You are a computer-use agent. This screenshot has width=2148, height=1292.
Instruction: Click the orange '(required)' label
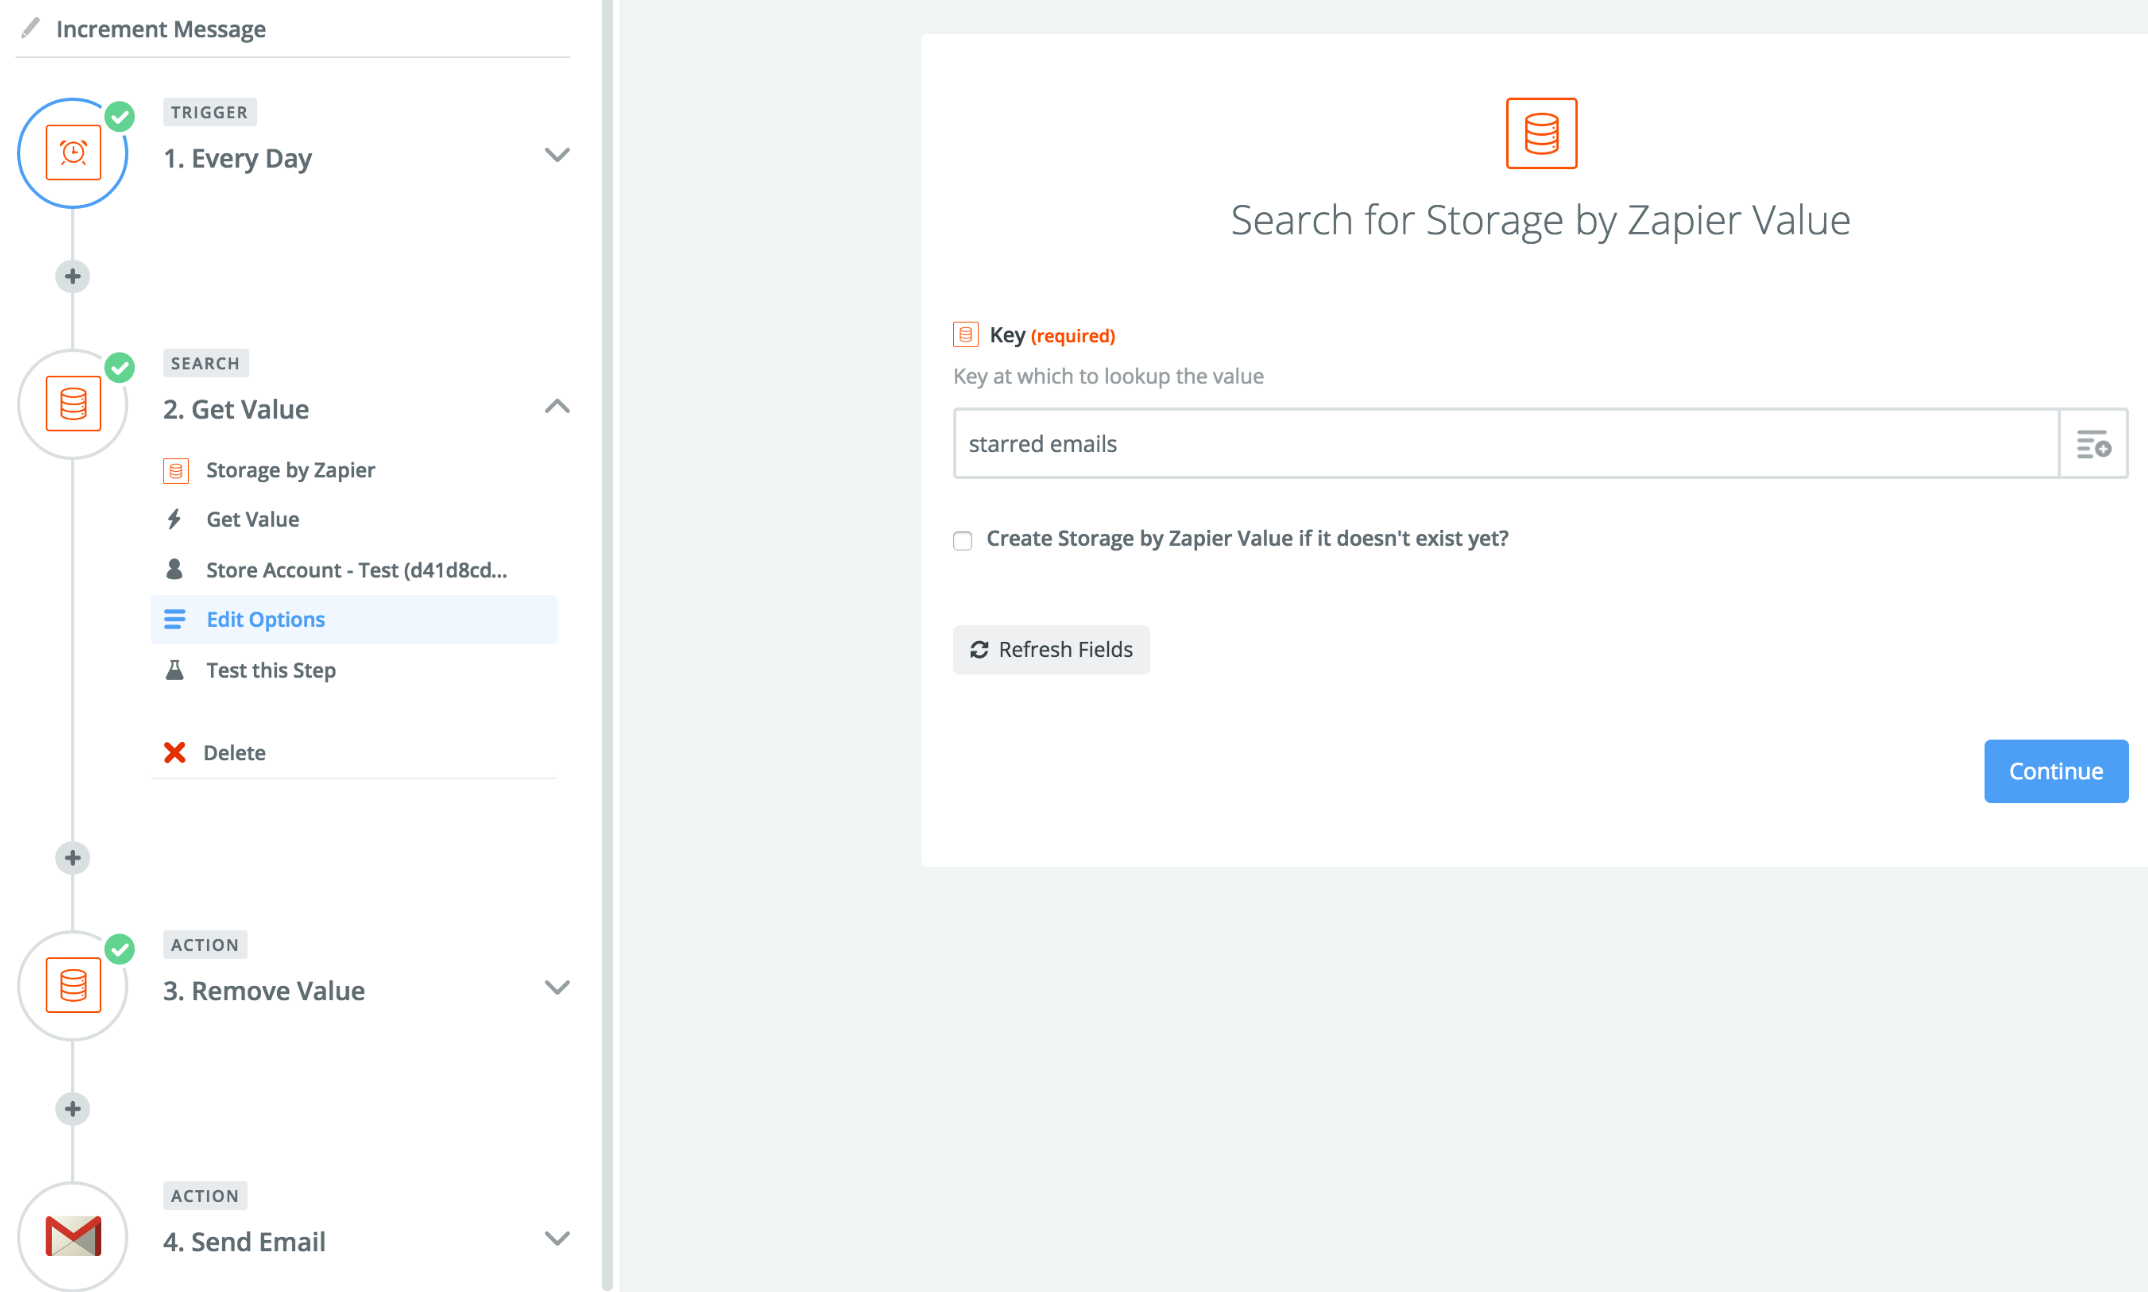(1073, 336)
